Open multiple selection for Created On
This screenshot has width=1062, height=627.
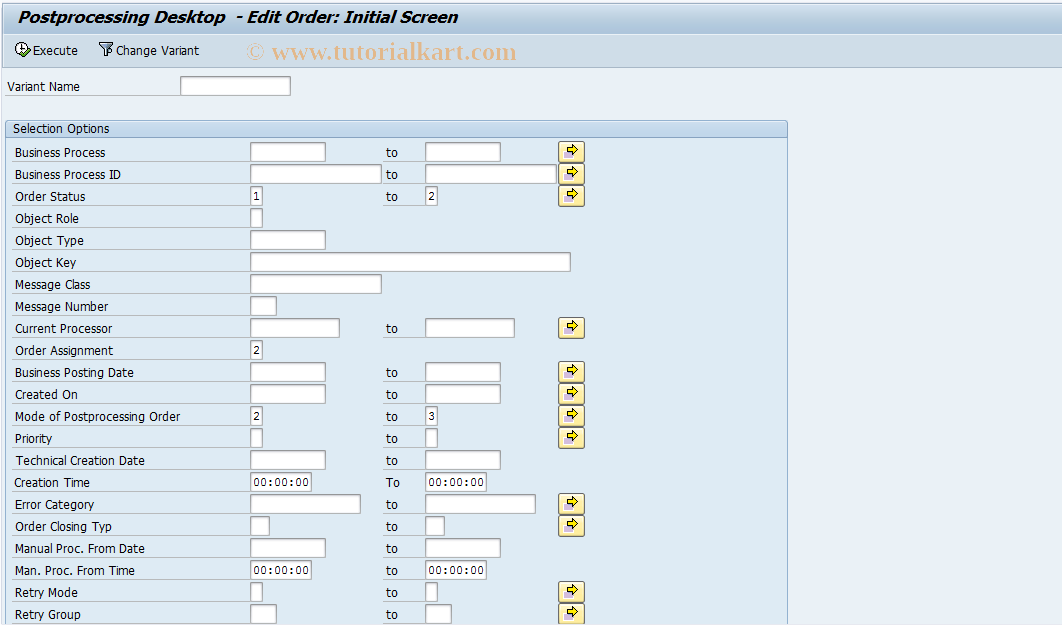(571, 393)
